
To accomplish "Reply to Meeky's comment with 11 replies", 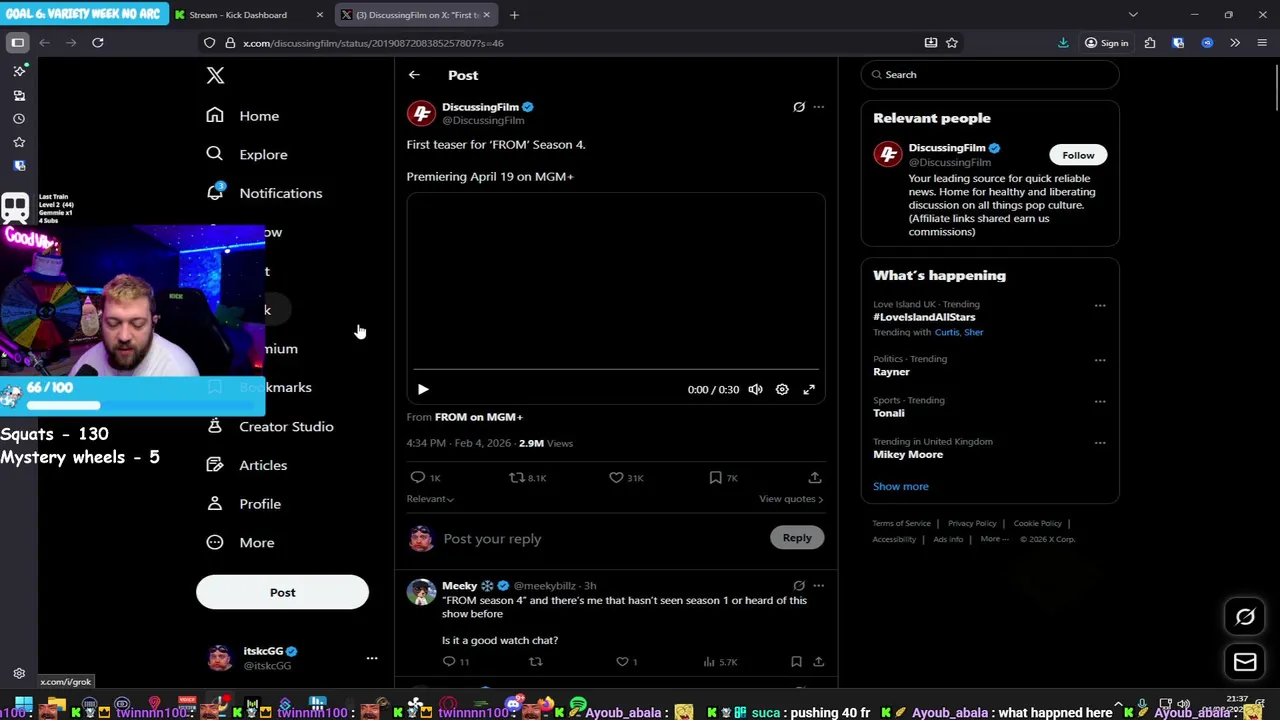I will coord(456,662).
